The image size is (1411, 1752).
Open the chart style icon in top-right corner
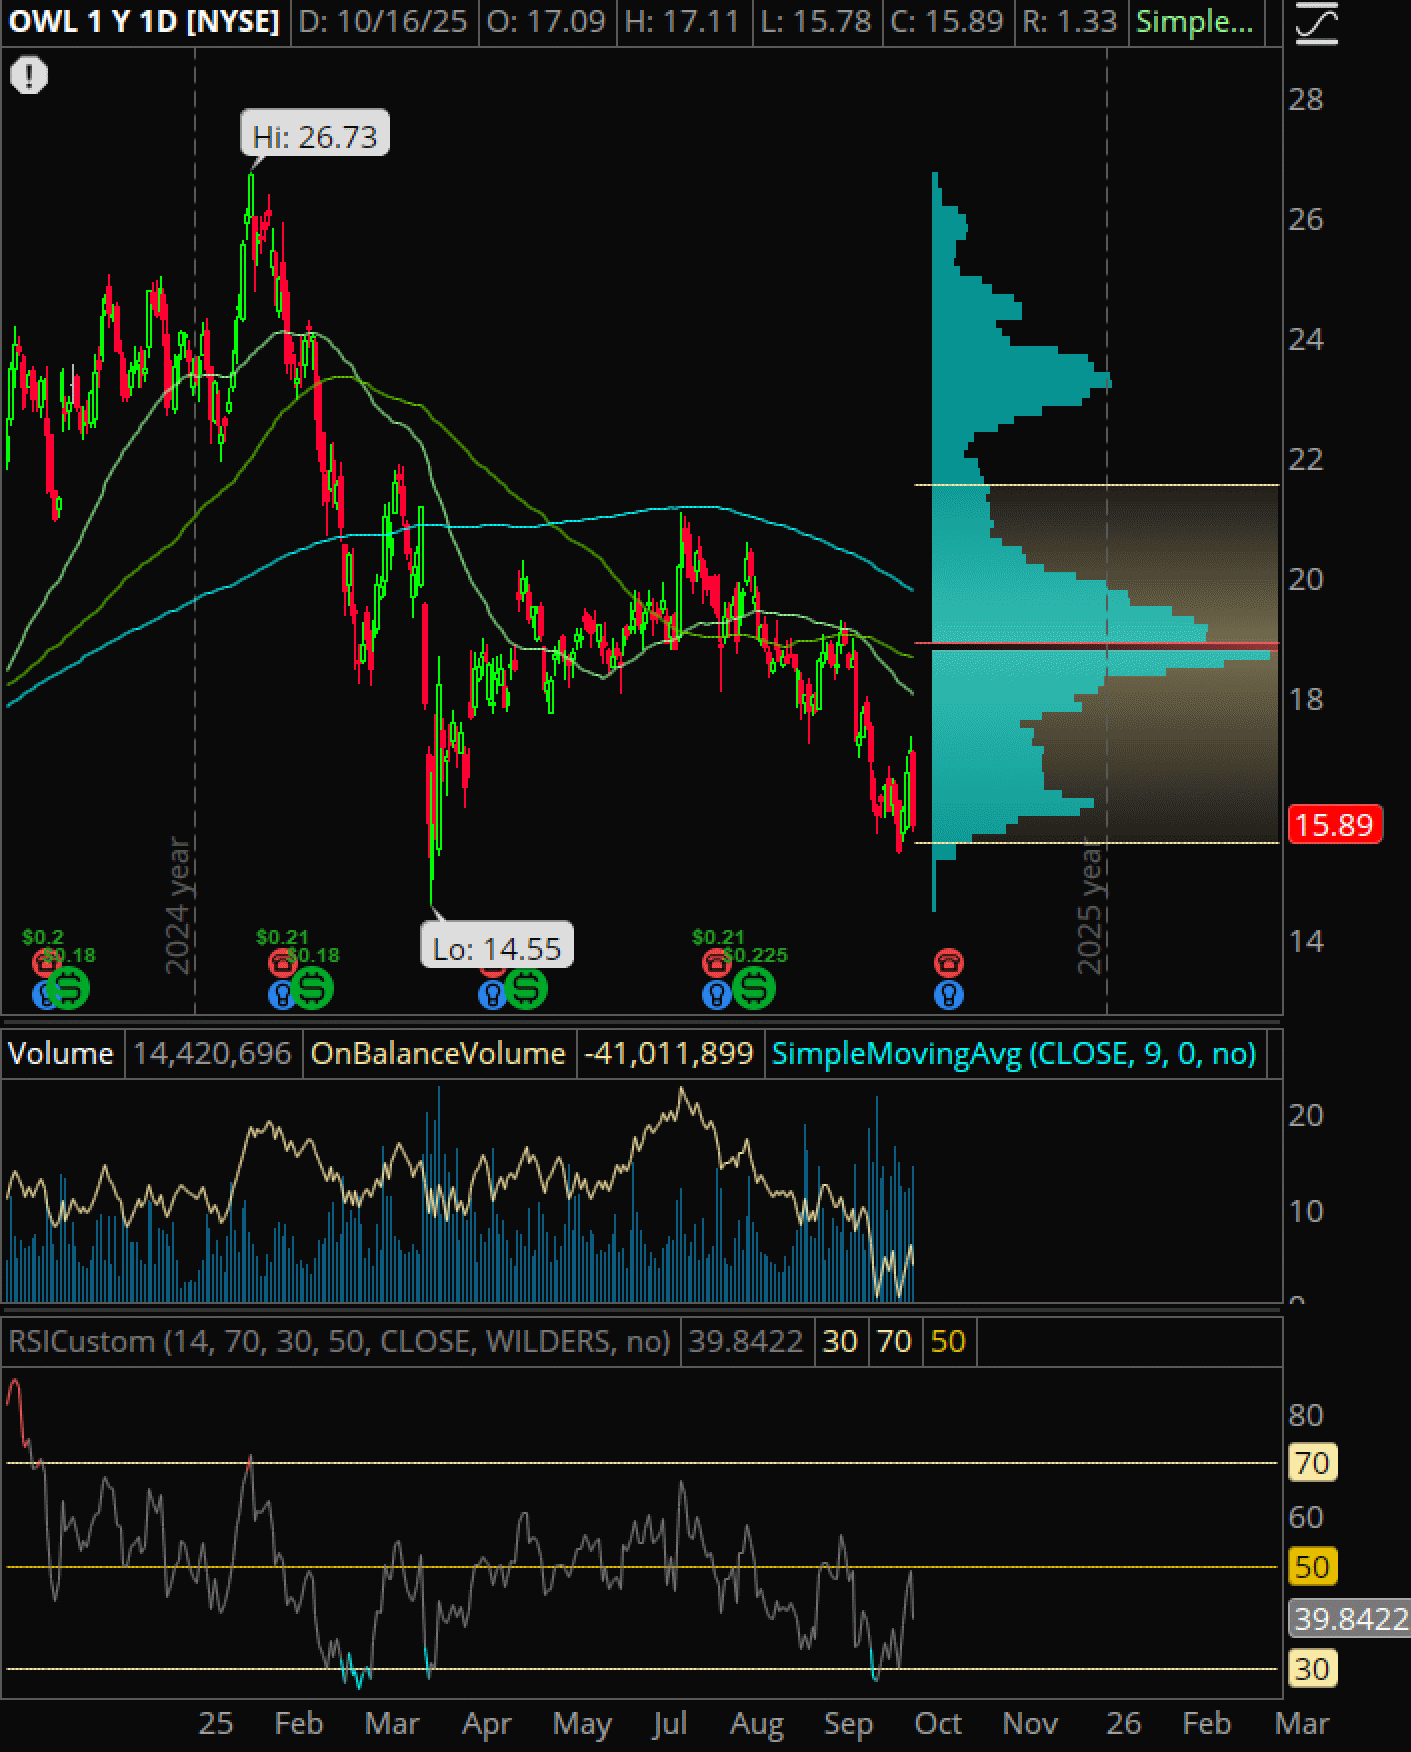click(x=1316, y=24)
